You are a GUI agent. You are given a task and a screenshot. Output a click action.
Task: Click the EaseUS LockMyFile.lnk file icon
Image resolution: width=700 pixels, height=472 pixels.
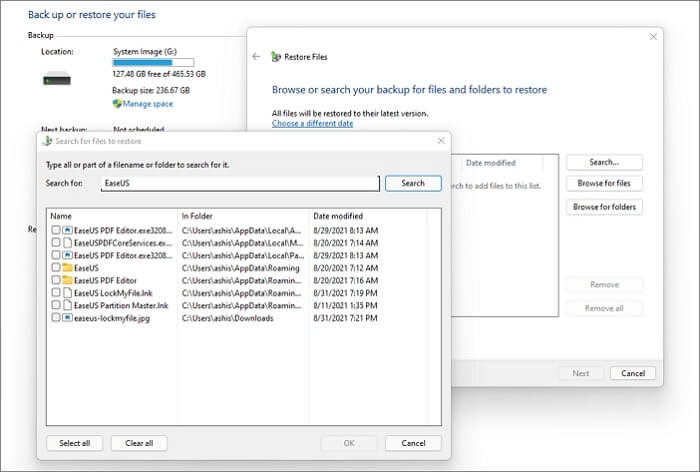coord(67,293)
